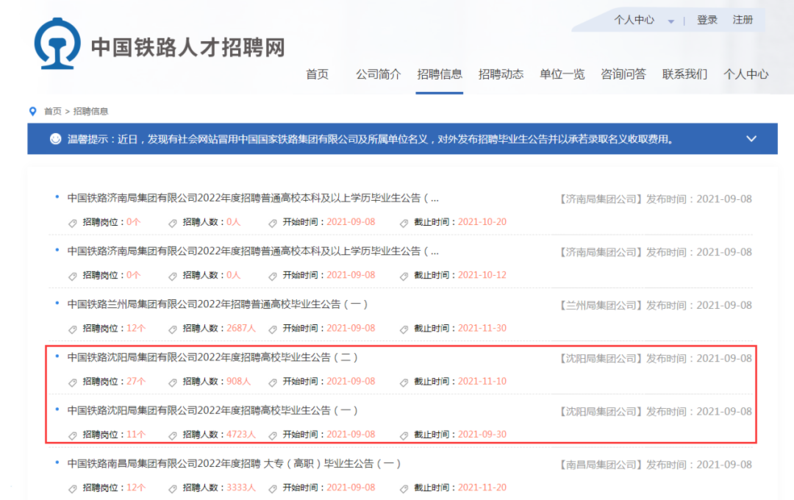
Task: Open 个人中心 in the top bar
Action: pyautogui.click(x=634, y=20)
